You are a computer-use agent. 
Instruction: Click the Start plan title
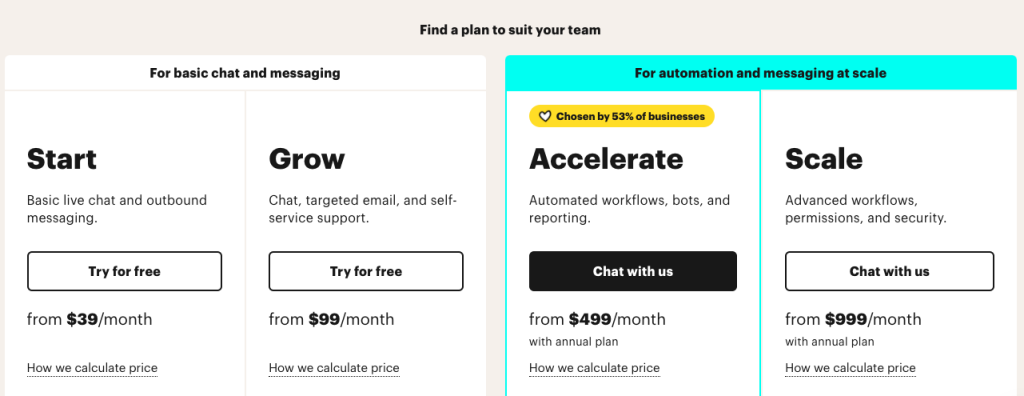tap(62, 159)
